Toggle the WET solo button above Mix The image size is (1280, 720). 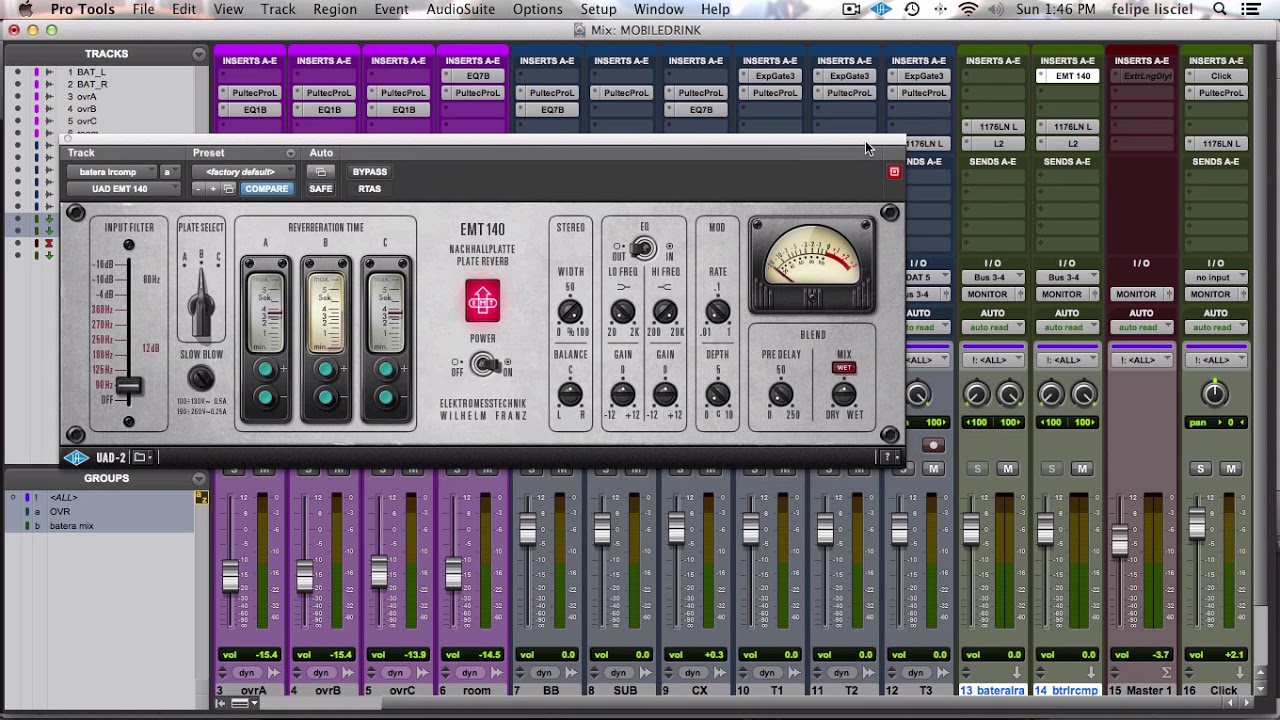(844, 367)
